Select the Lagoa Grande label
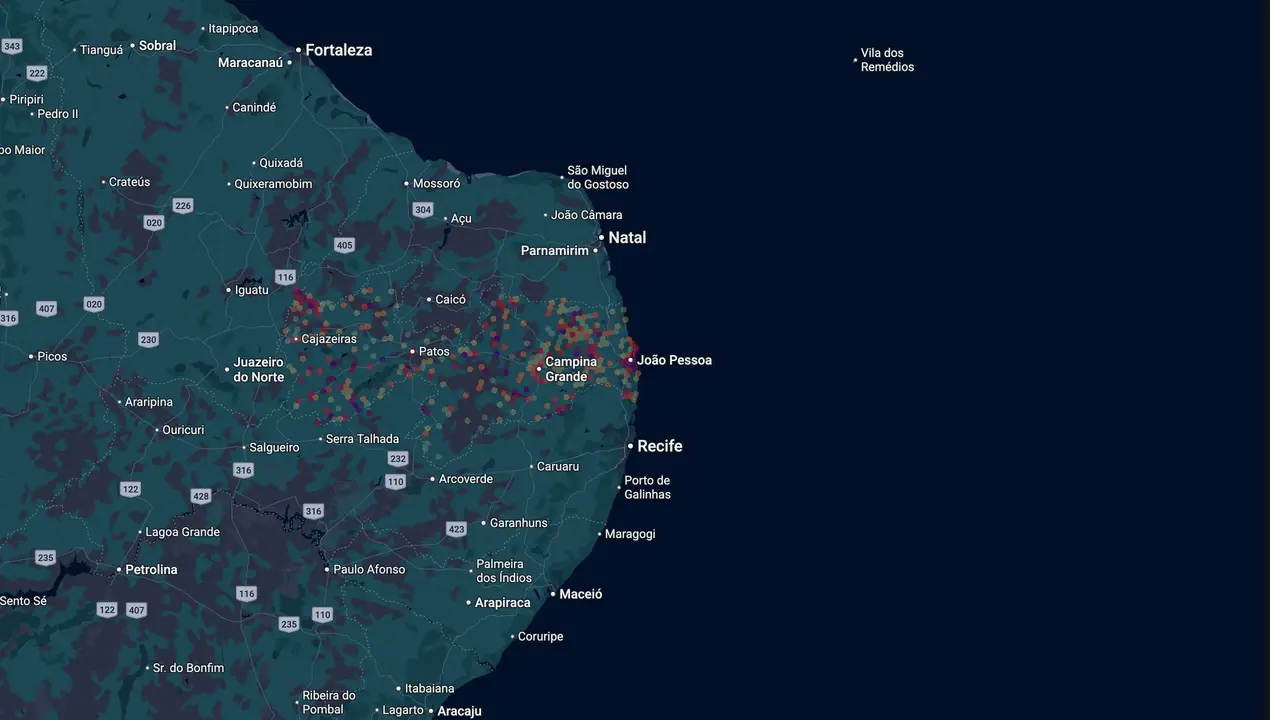Image resolution: width=1270 pixels, height=720 pixels. click(x=183, y=532)
